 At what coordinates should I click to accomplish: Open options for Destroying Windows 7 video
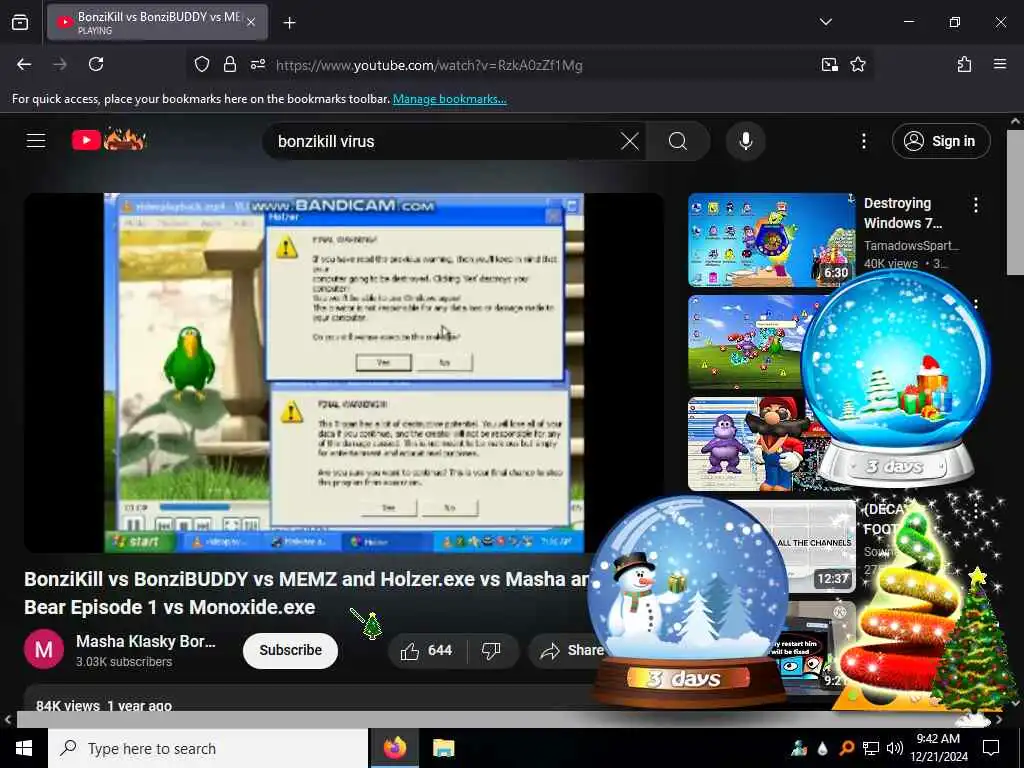click(x=976, y=205)
